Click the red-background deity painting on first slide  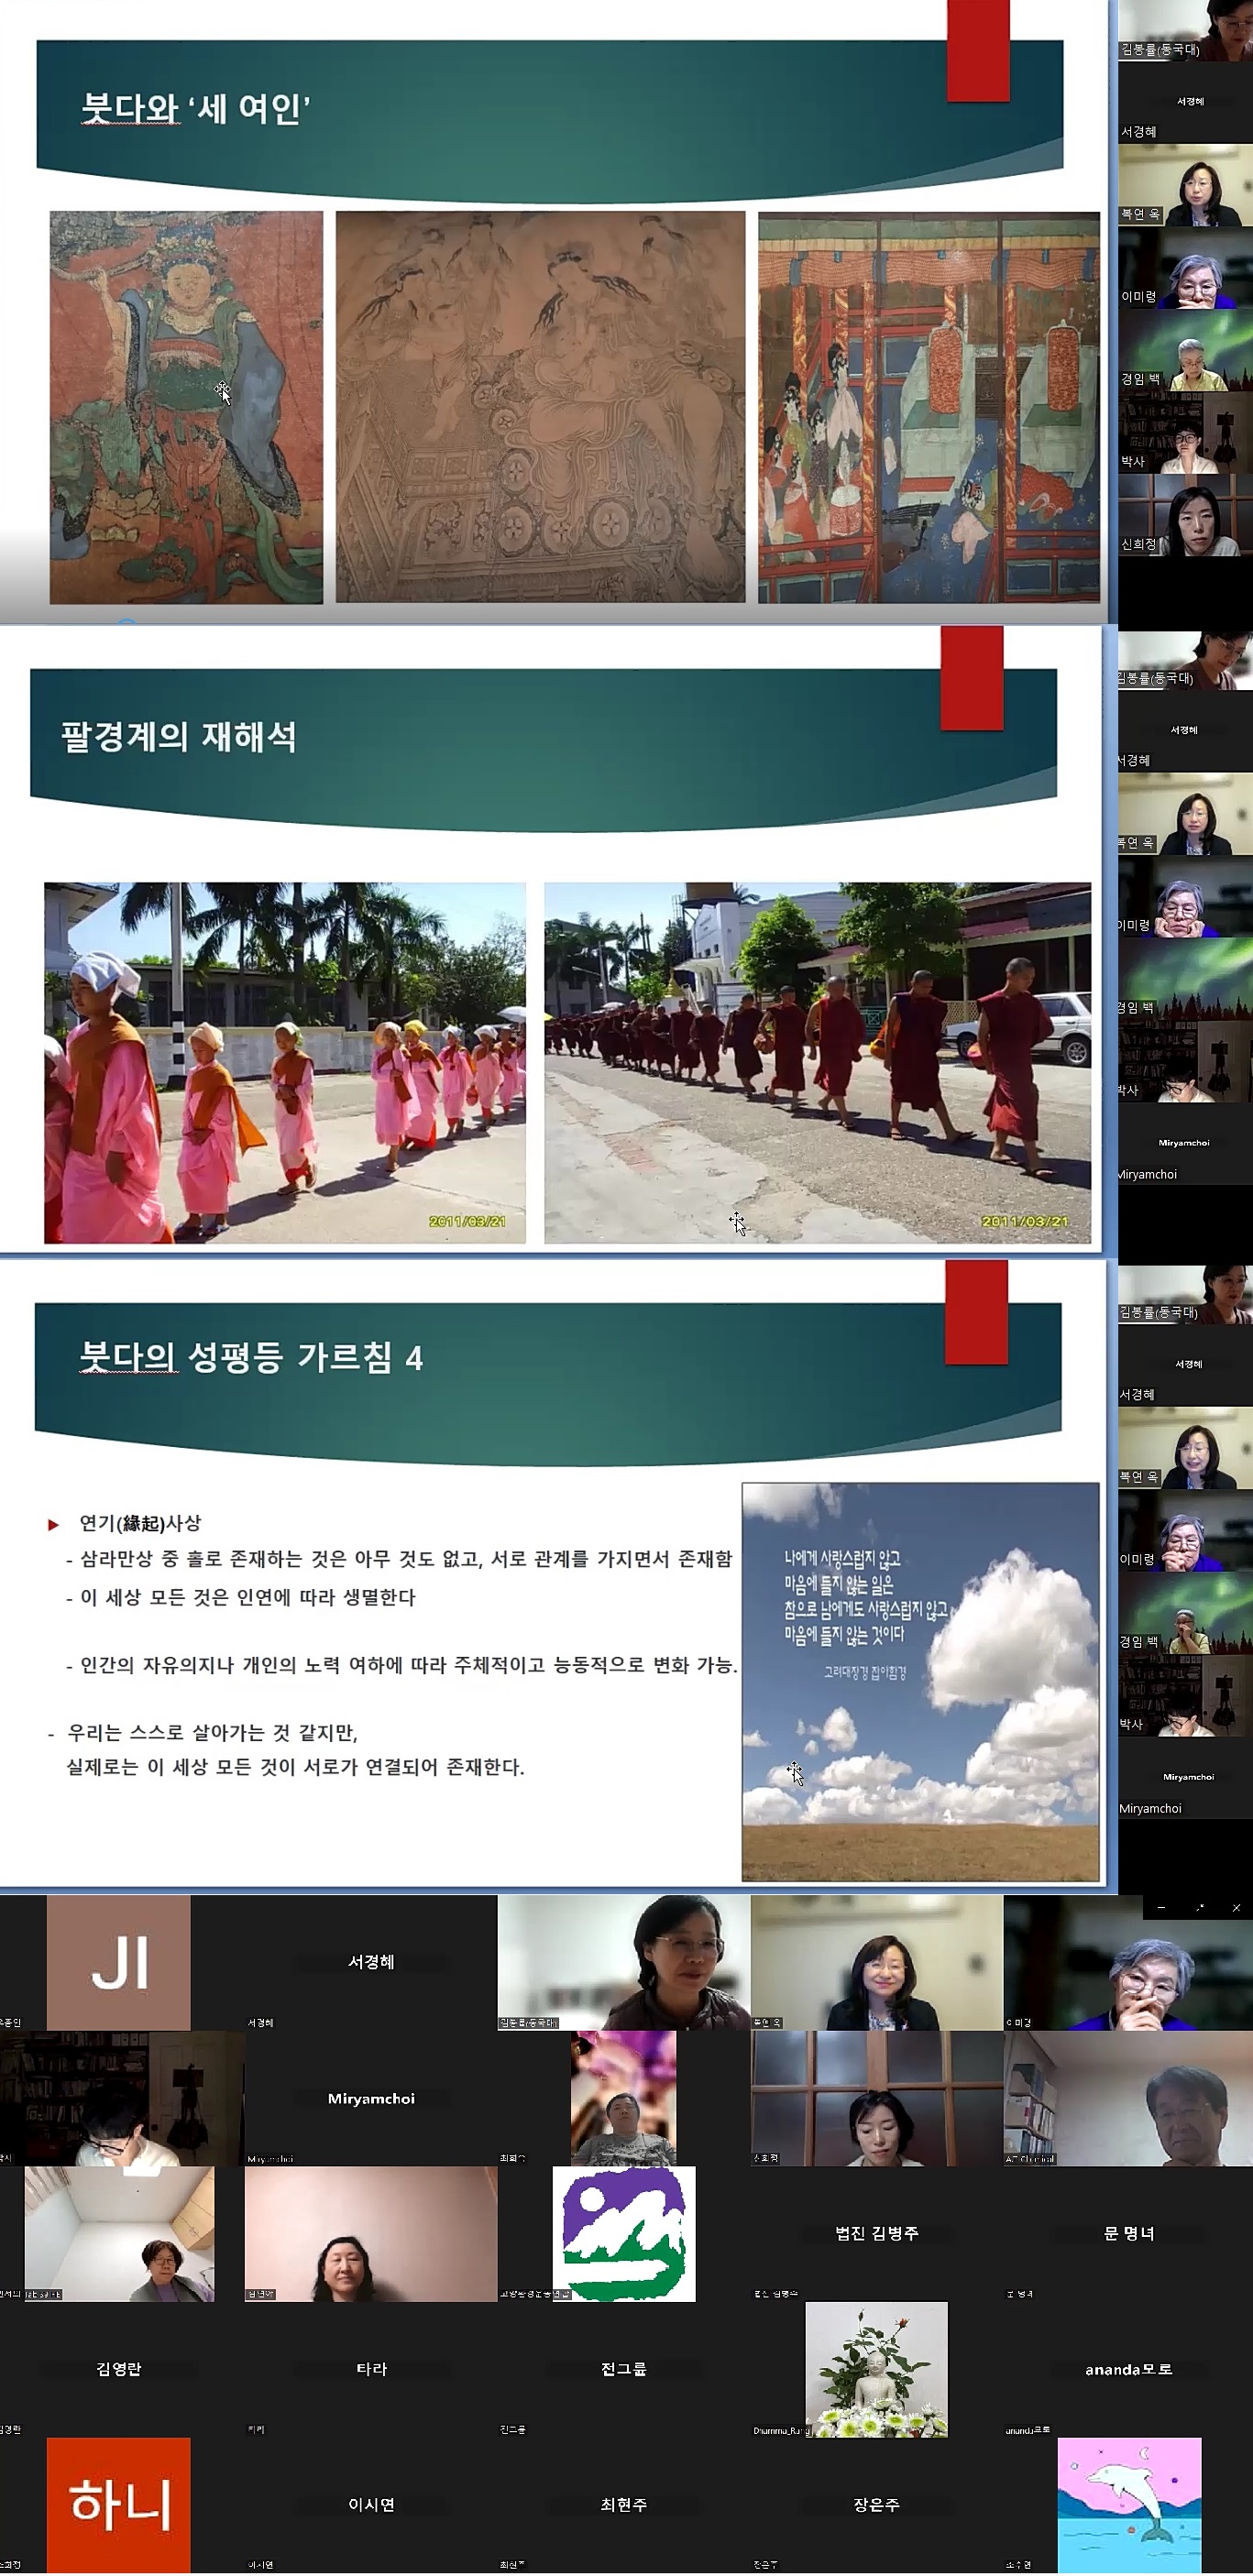pos(186,407)
